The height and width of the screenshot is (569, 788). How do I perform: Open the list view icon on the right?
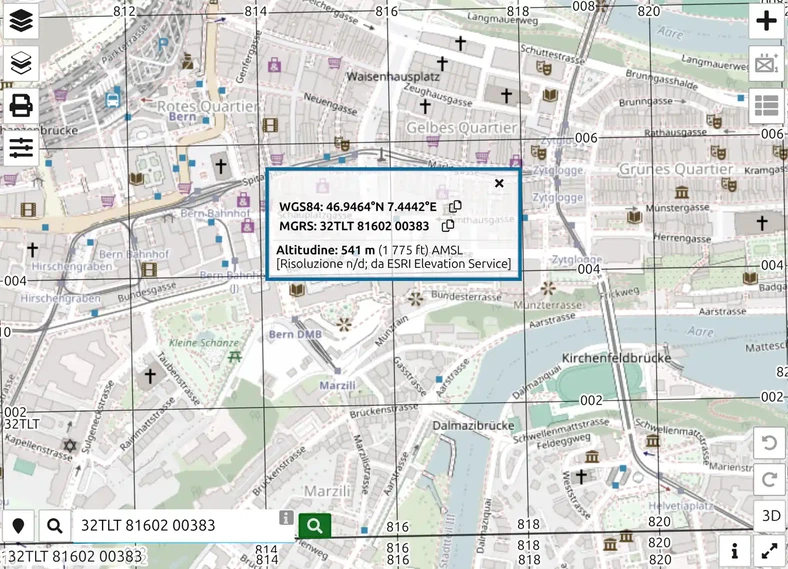pos(766,106)
